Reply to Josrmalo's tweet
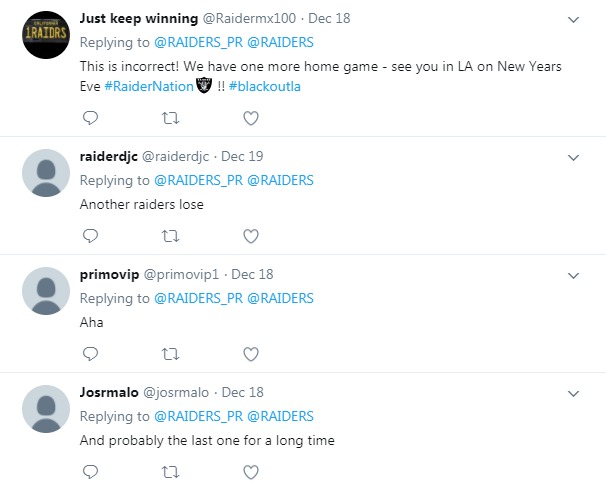The width and height of the screenshot is (606, 486). click(x=90, y=470)
